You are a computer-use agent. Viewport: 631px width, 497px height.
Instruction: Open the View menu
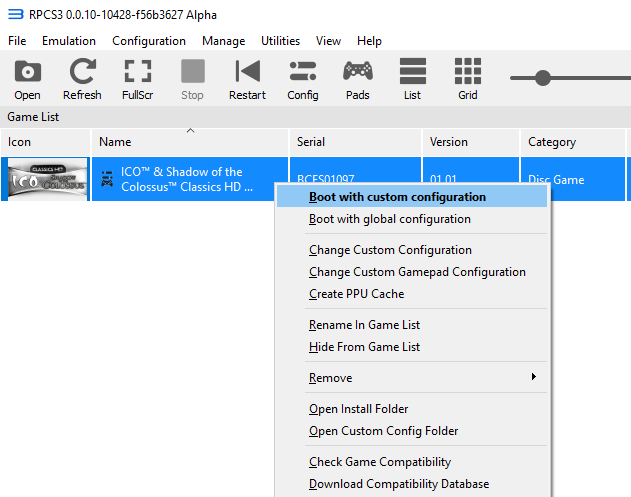click(328, 41)
